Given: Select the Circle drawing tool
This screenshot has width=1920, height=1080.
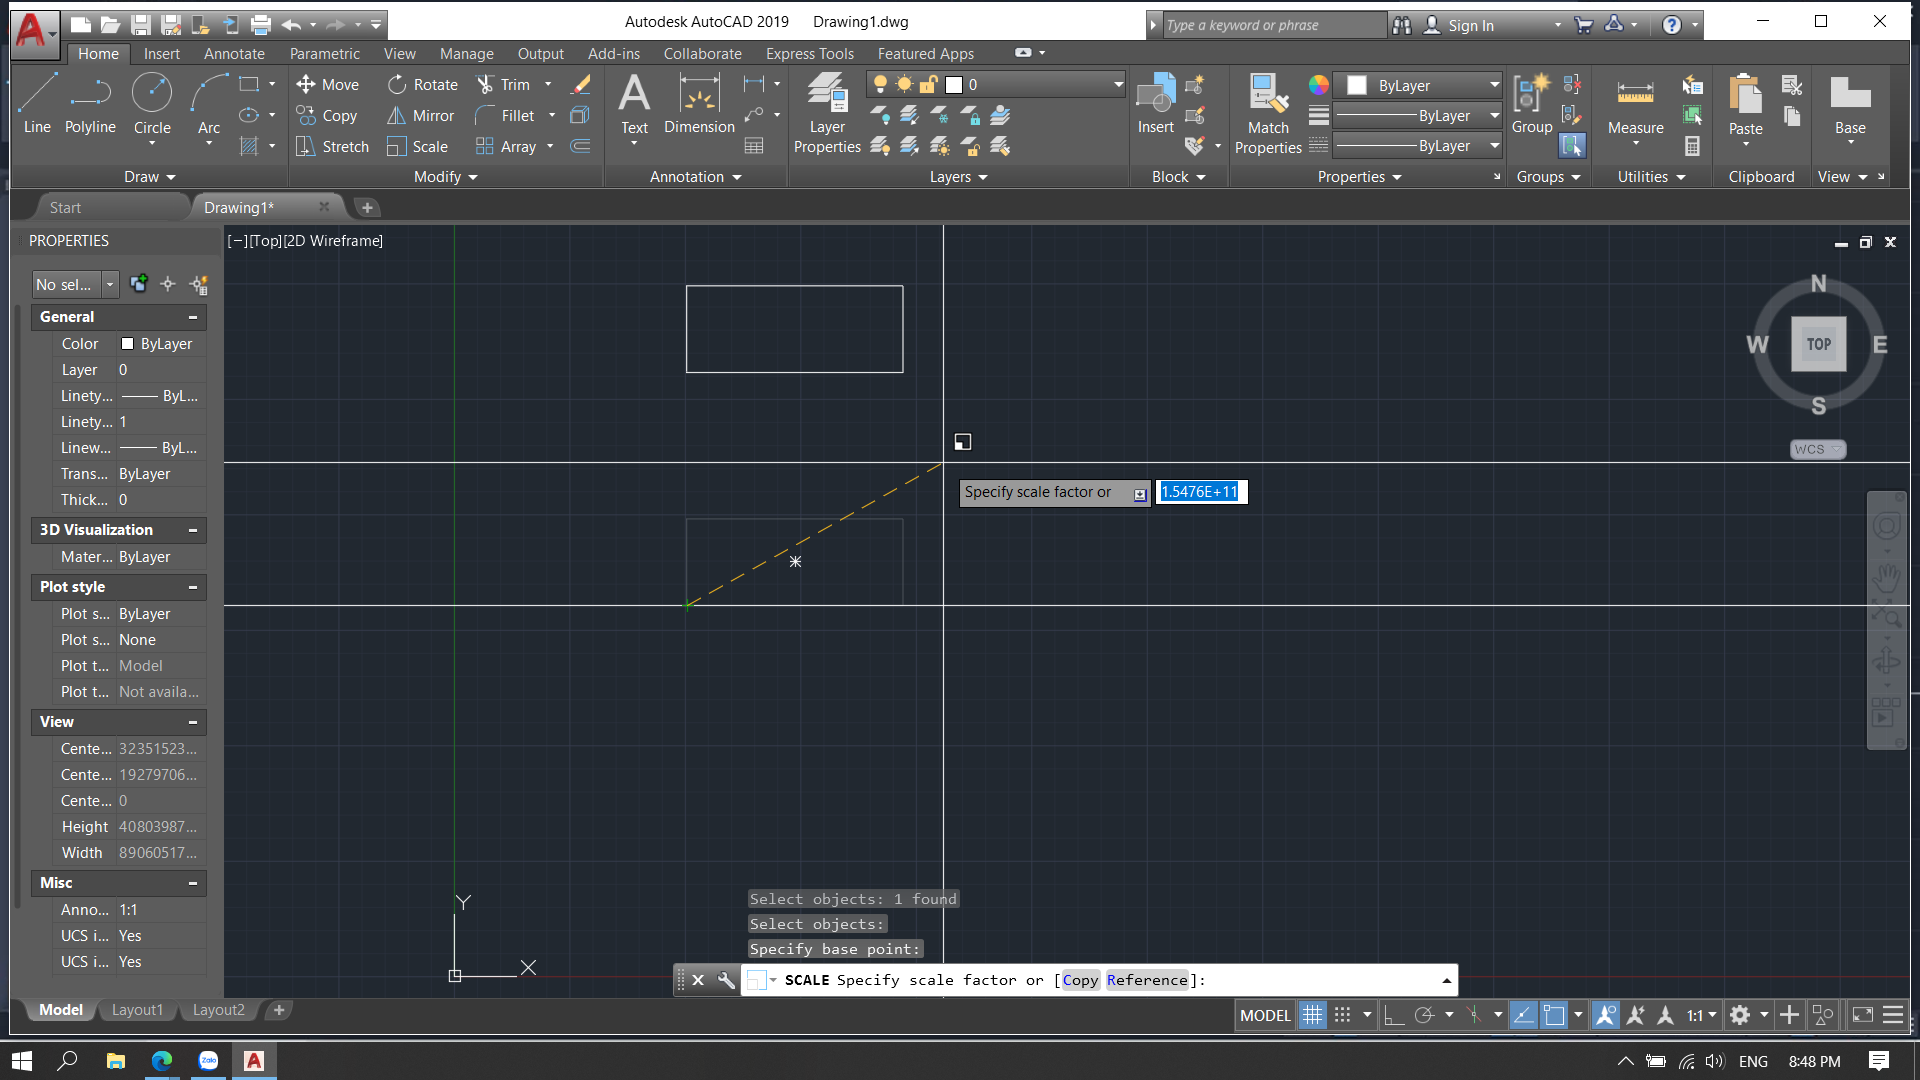Looking at the screenshot, I should [x=152, y=103].
